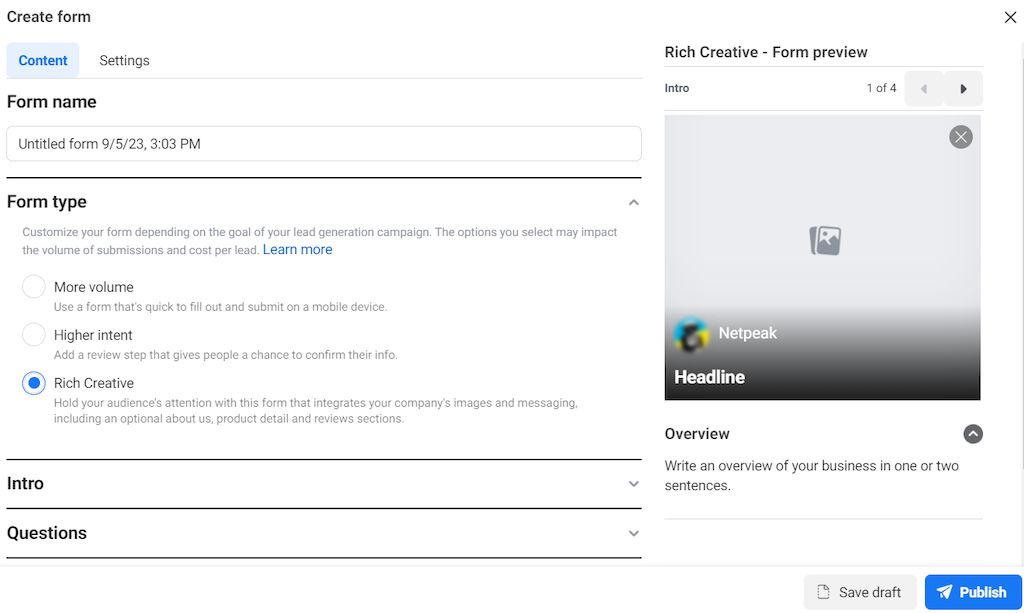
Task: Publish the form
Action: coord(973,592)
